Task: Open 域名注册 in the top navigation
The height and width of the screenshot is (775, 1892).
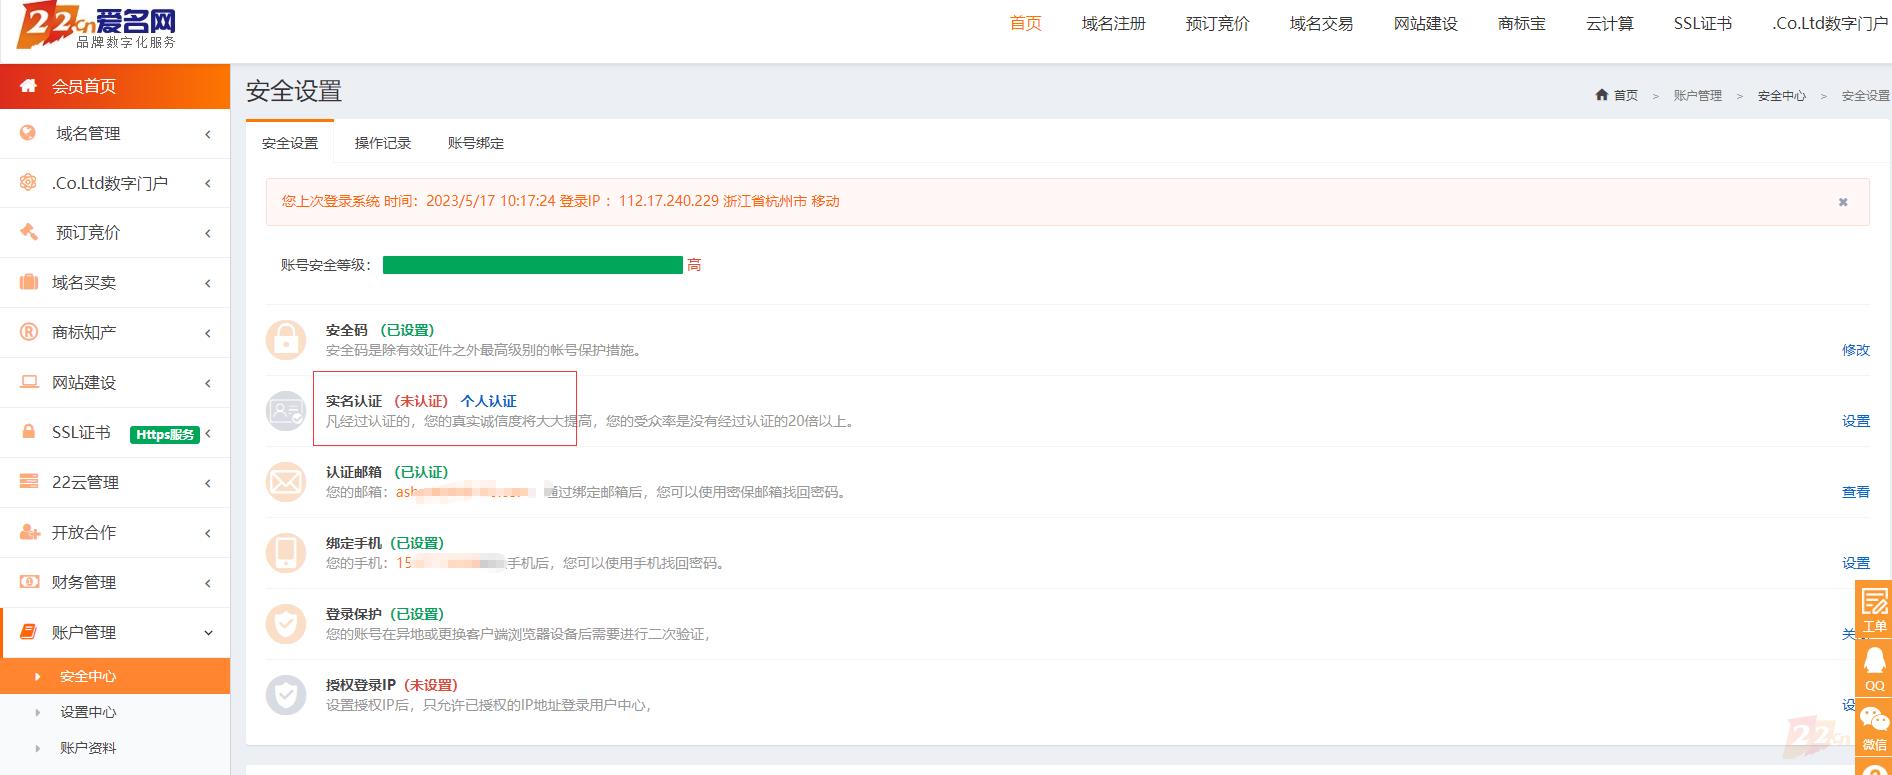Action: (x=1114, y=23)
